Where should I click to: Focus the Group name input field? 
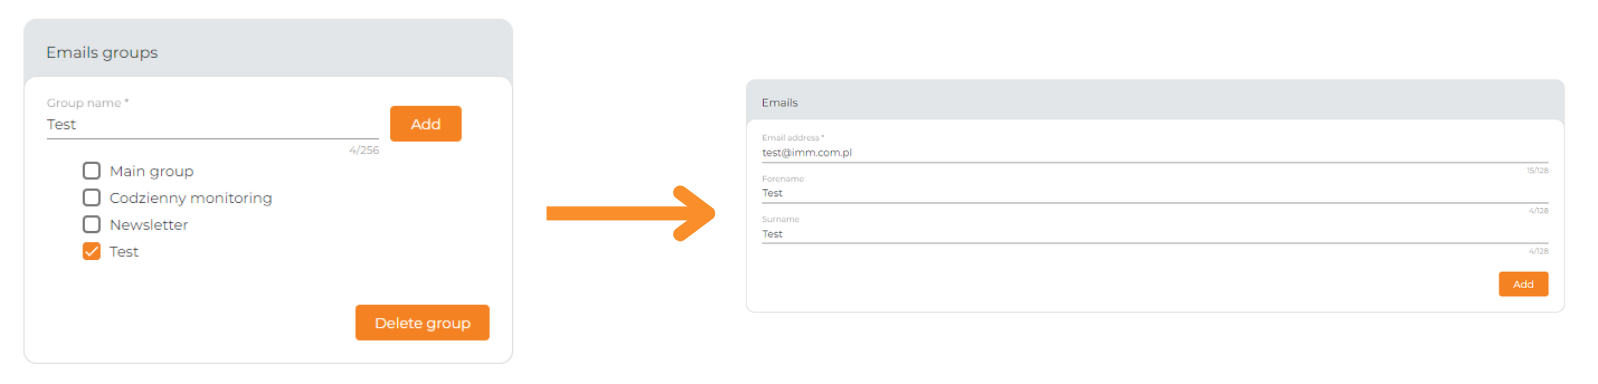pyautogui.click(x=212, y=125)
